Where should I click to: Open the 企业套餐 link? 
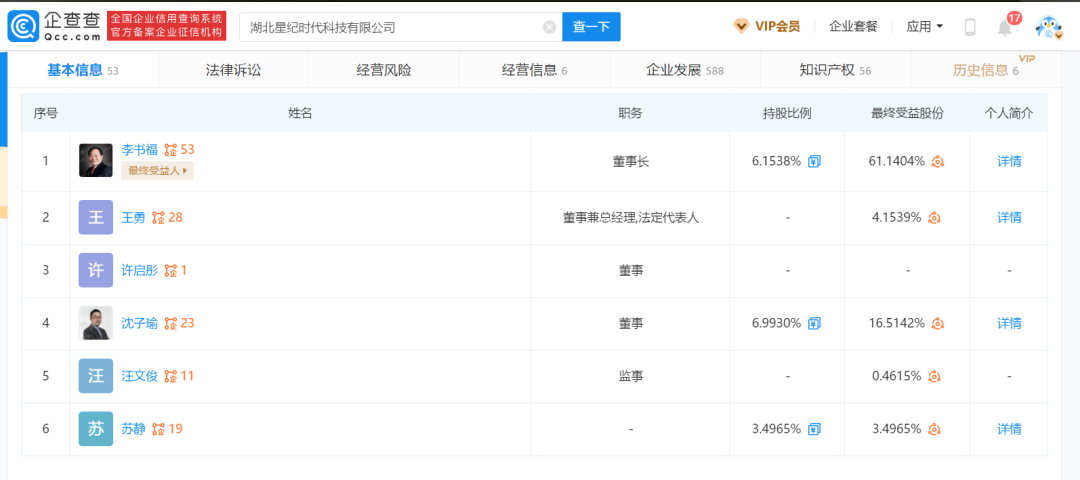(853, 27)
